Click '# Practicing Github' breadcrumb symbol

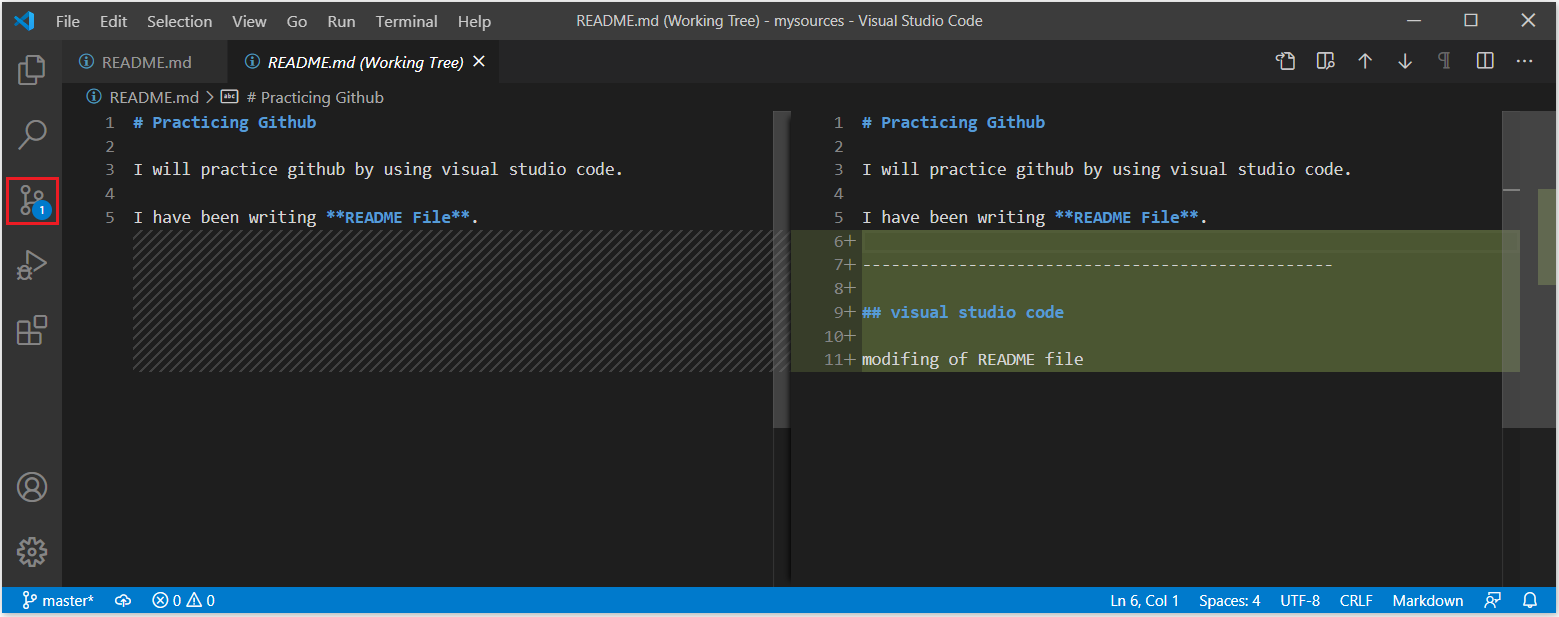pos(315,97)
